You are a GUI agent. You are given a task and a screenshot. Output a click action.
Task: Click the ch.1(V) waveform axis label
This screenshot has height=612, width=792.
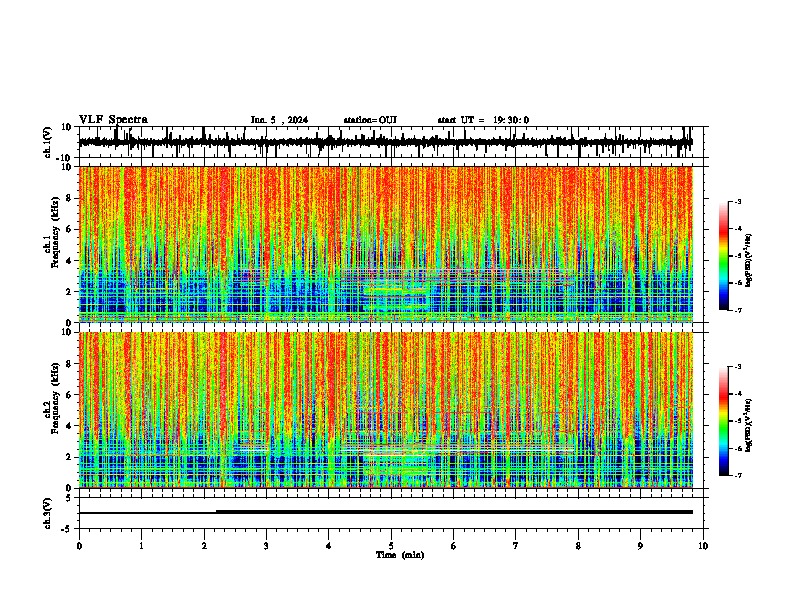pos(48,142)
